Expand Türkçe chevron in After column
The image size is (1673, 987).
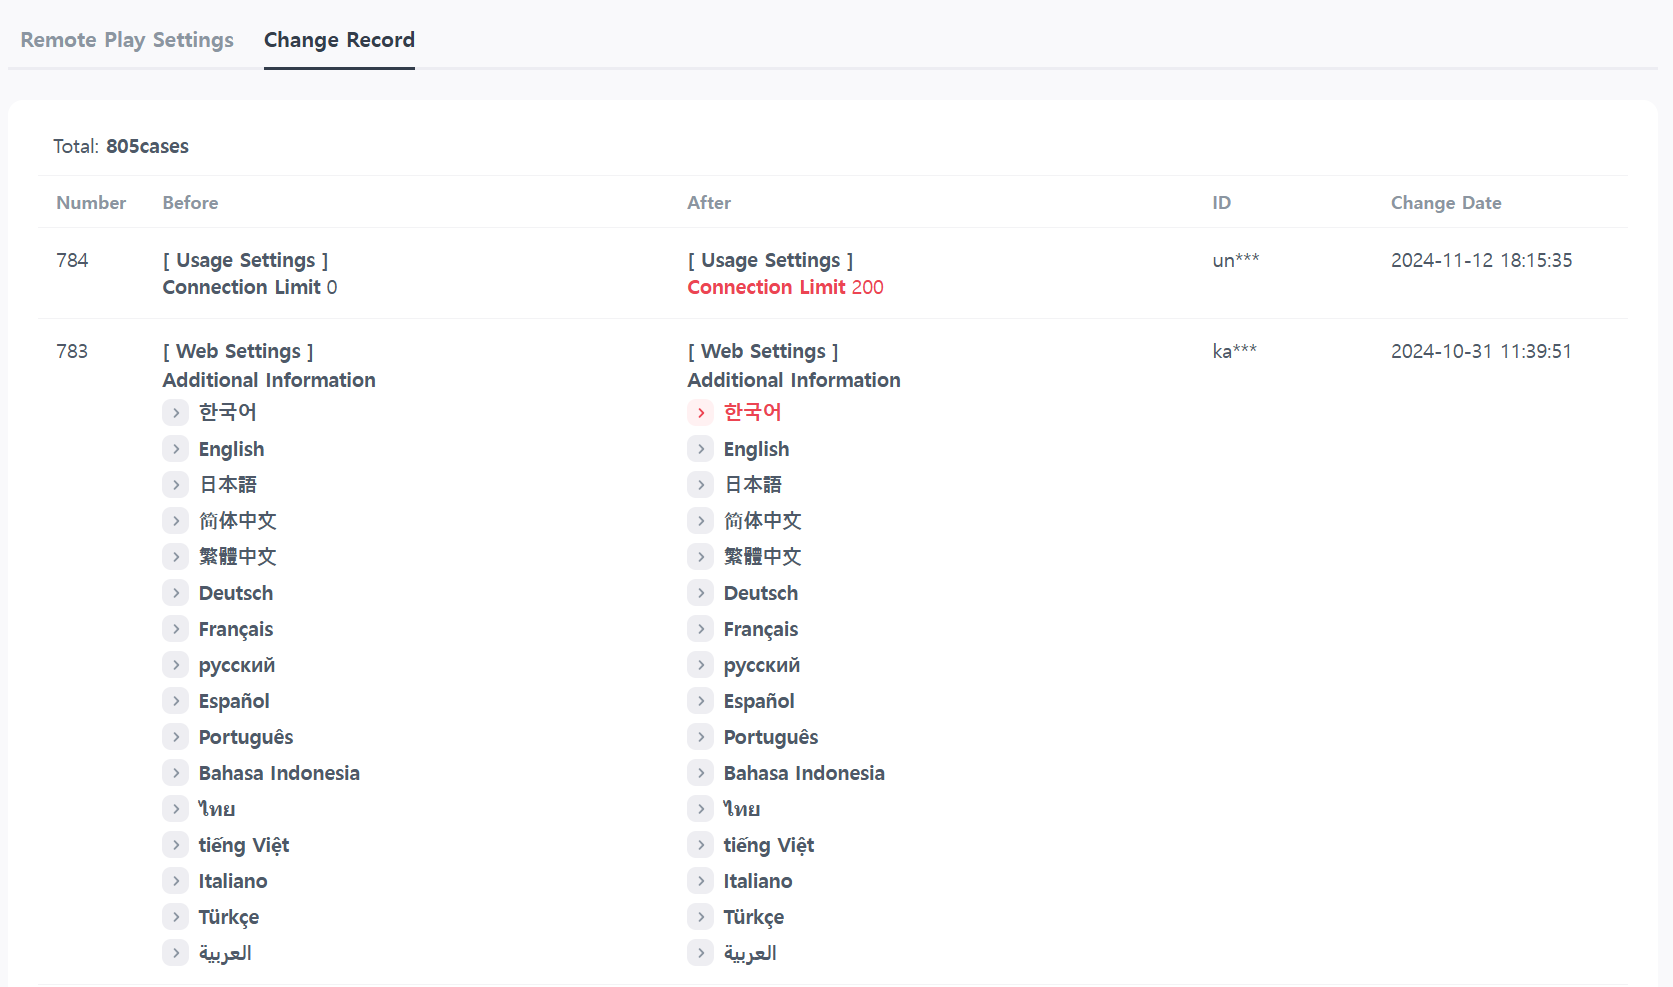(x=701, y=917)
